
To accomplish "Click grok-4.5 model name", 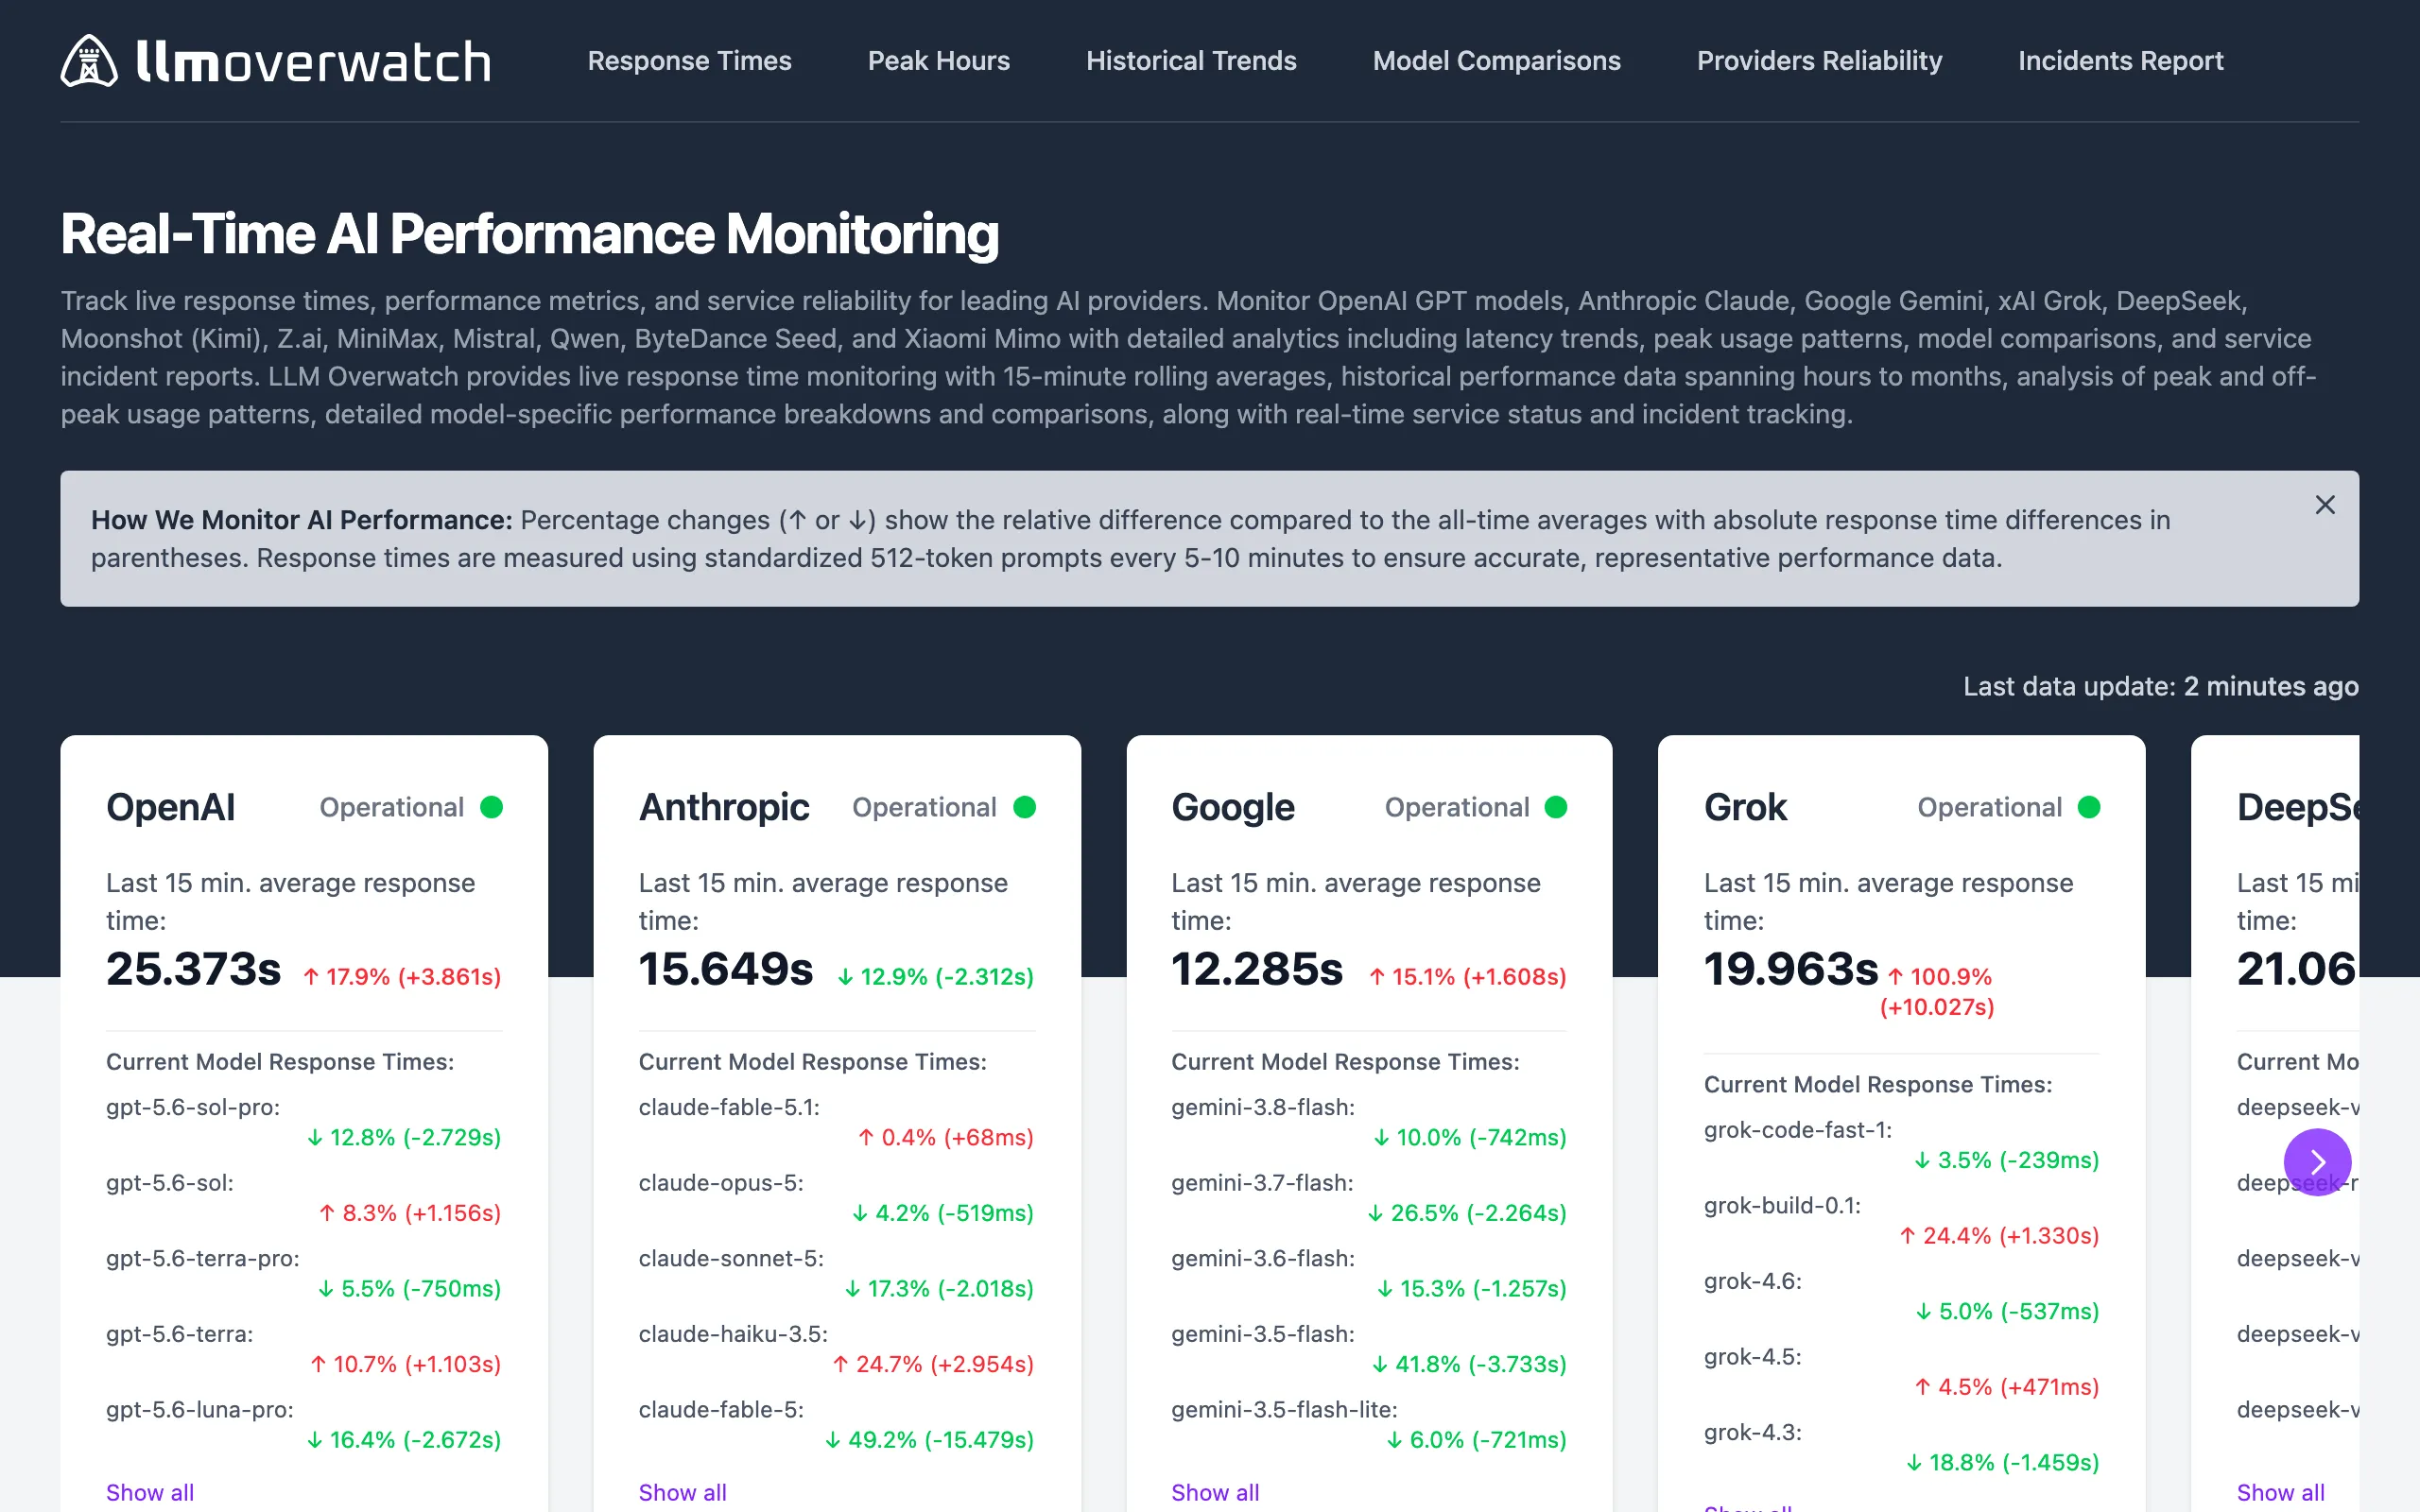I will (x=1752, y=1357).
